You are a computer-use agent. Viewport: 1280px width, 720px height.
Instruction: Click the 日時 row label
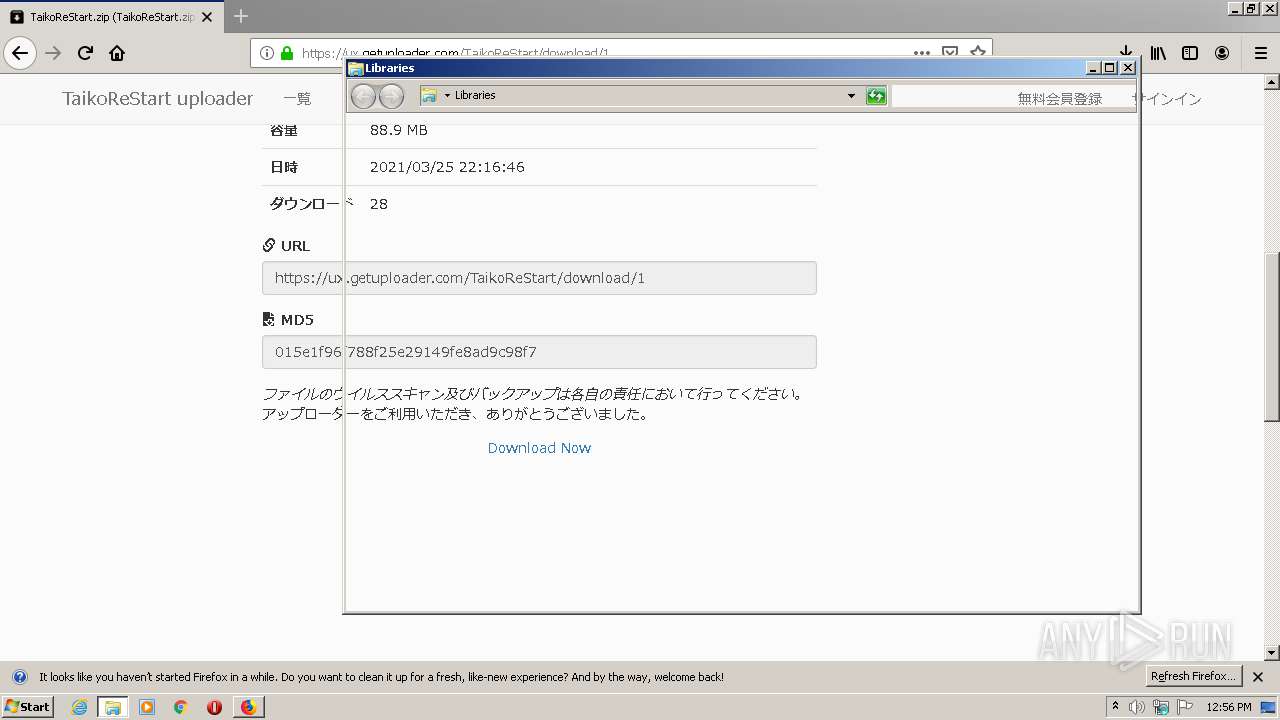click(284, 167)
